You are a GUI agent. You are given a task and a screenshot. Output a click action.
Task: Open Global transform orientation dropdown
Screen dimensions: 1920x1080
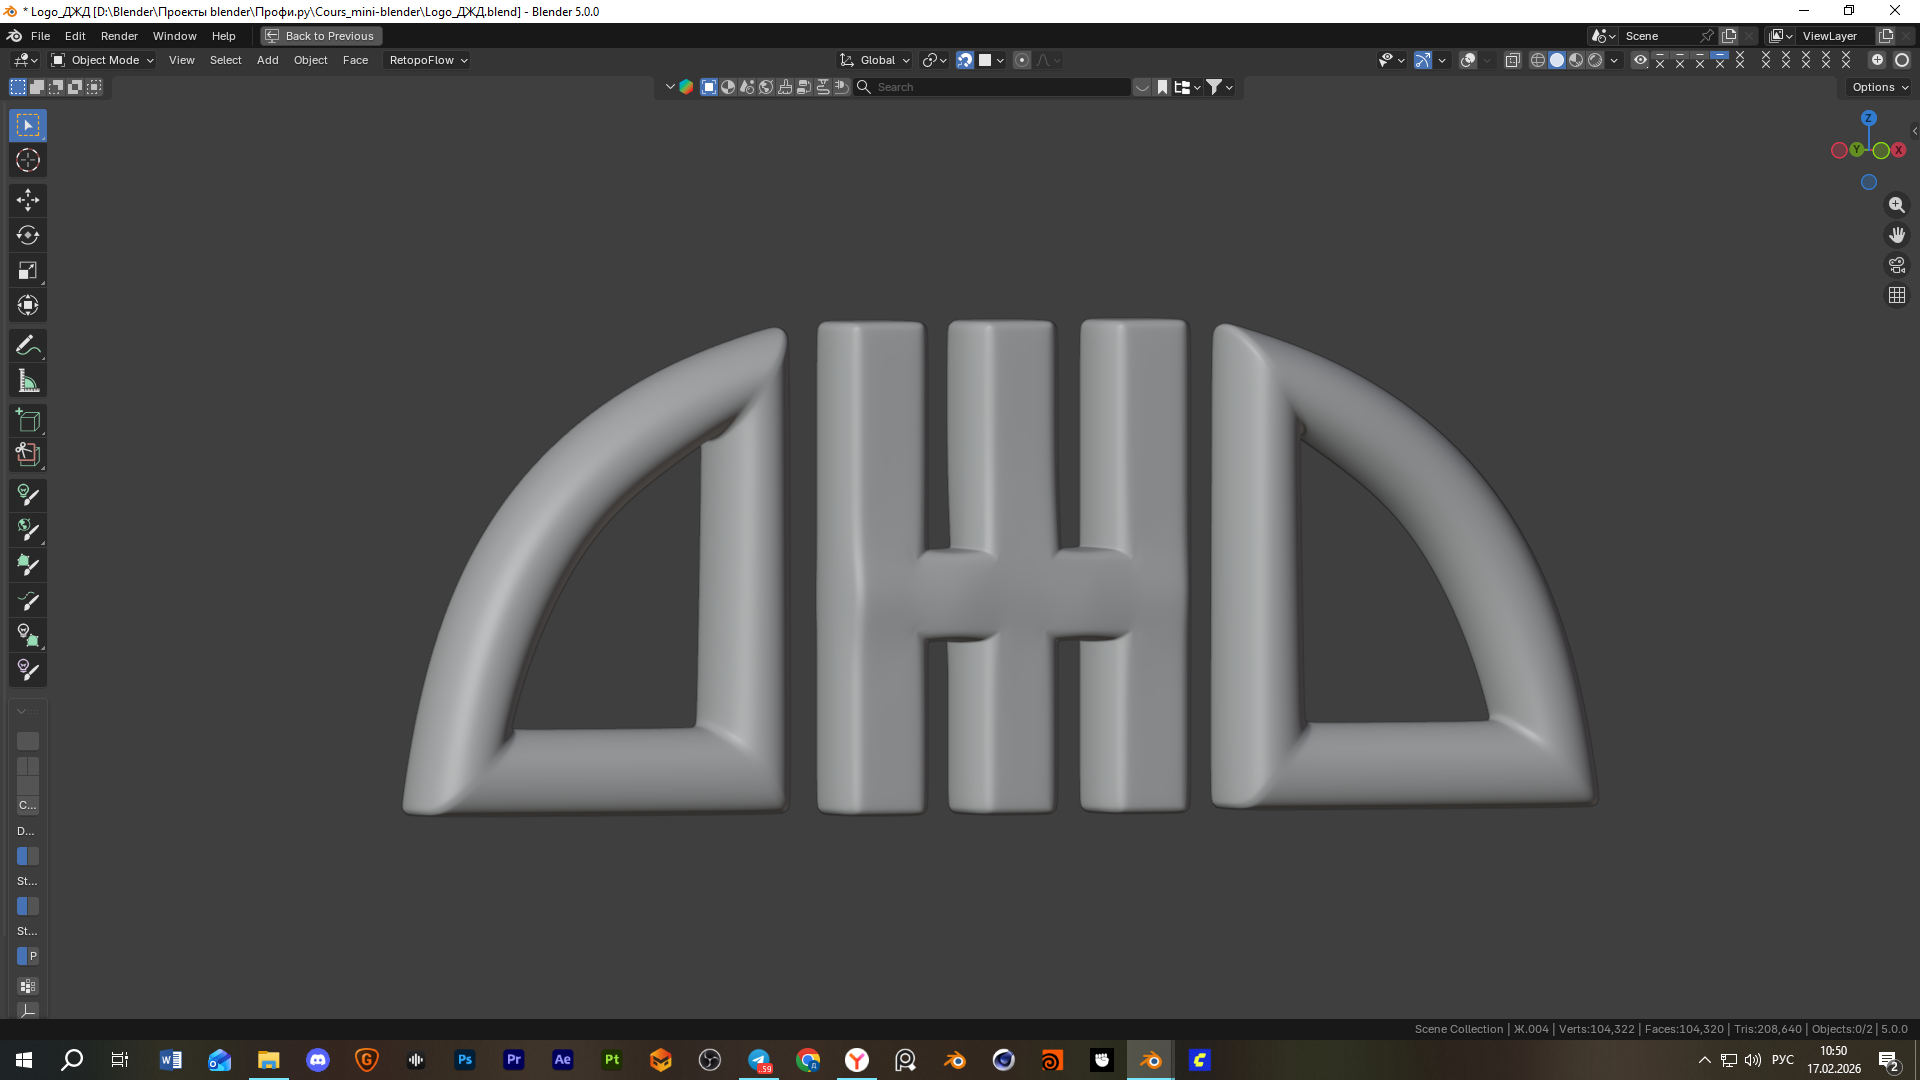point(876,60)
